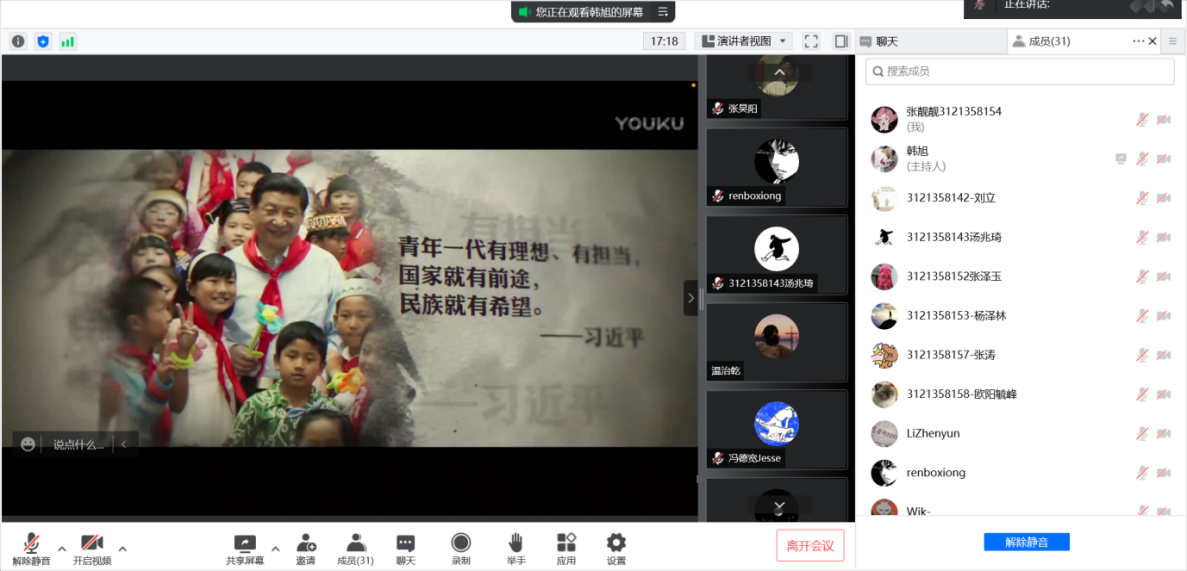Collapse the comment bar arrow

click(125, 445)
